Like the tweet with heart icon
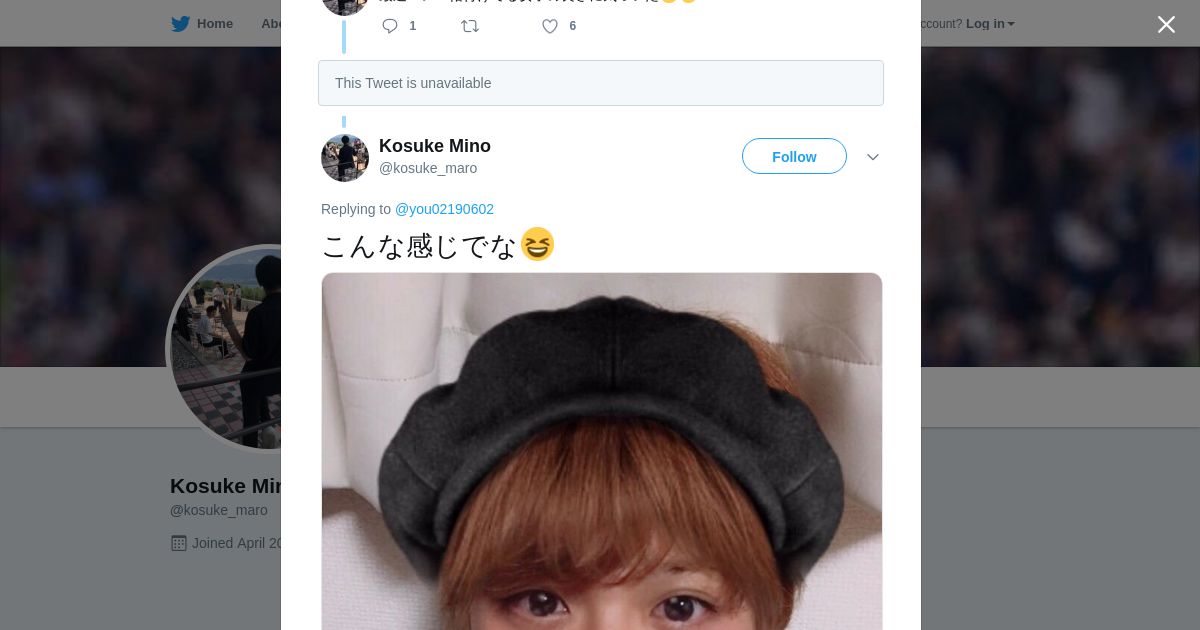The width and height of the screenshot is (1200, 630). click(x=550, y=26)
